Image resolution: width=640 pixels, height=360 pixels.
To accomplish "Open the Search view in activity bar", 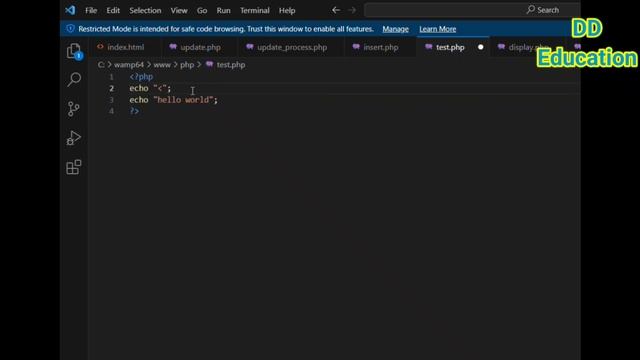I will [74, 79].
